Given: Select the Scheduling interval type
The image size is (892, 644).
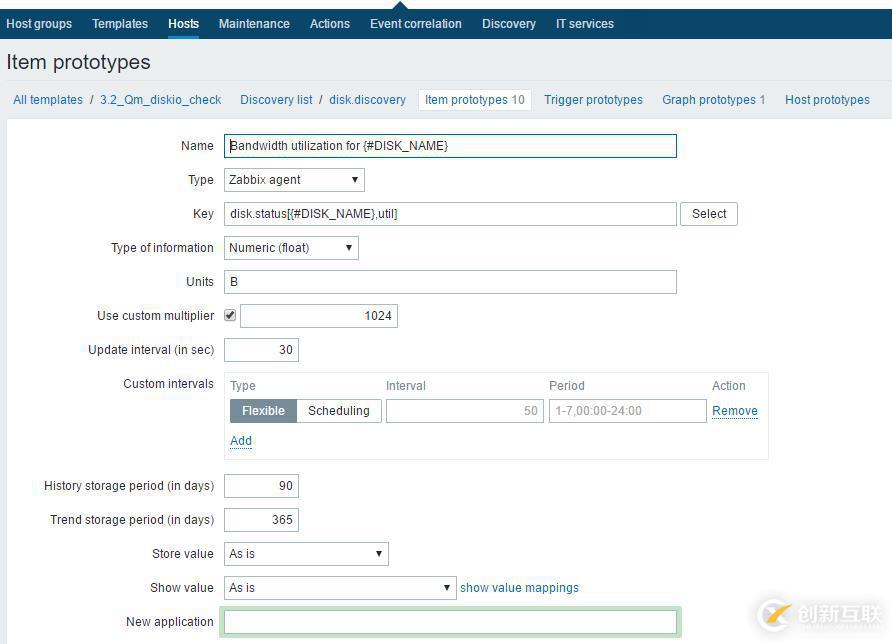Looking at the screenshot, I should click(x=338, y=411).
